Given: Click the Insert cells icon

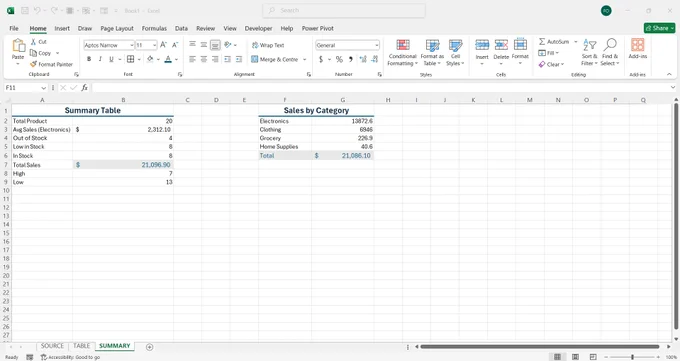Looking at the screenshot, I should pyautogui.click(x=482, y=45).
